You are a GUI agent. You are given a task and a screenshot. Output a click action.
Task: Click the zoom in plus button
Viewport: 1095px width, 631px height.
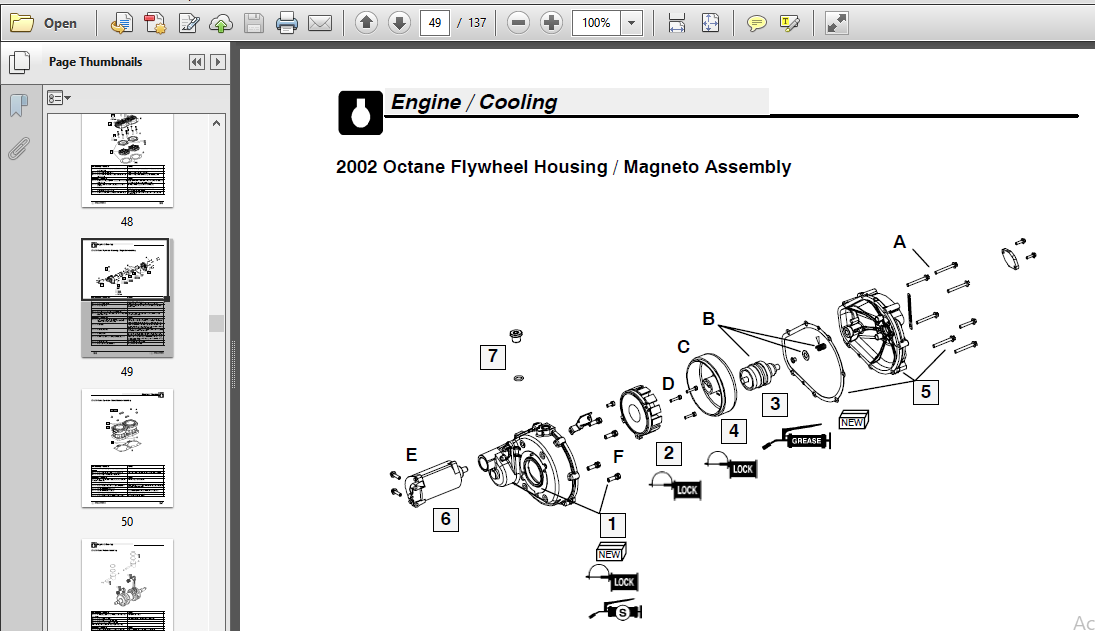[x=551, y=23]
